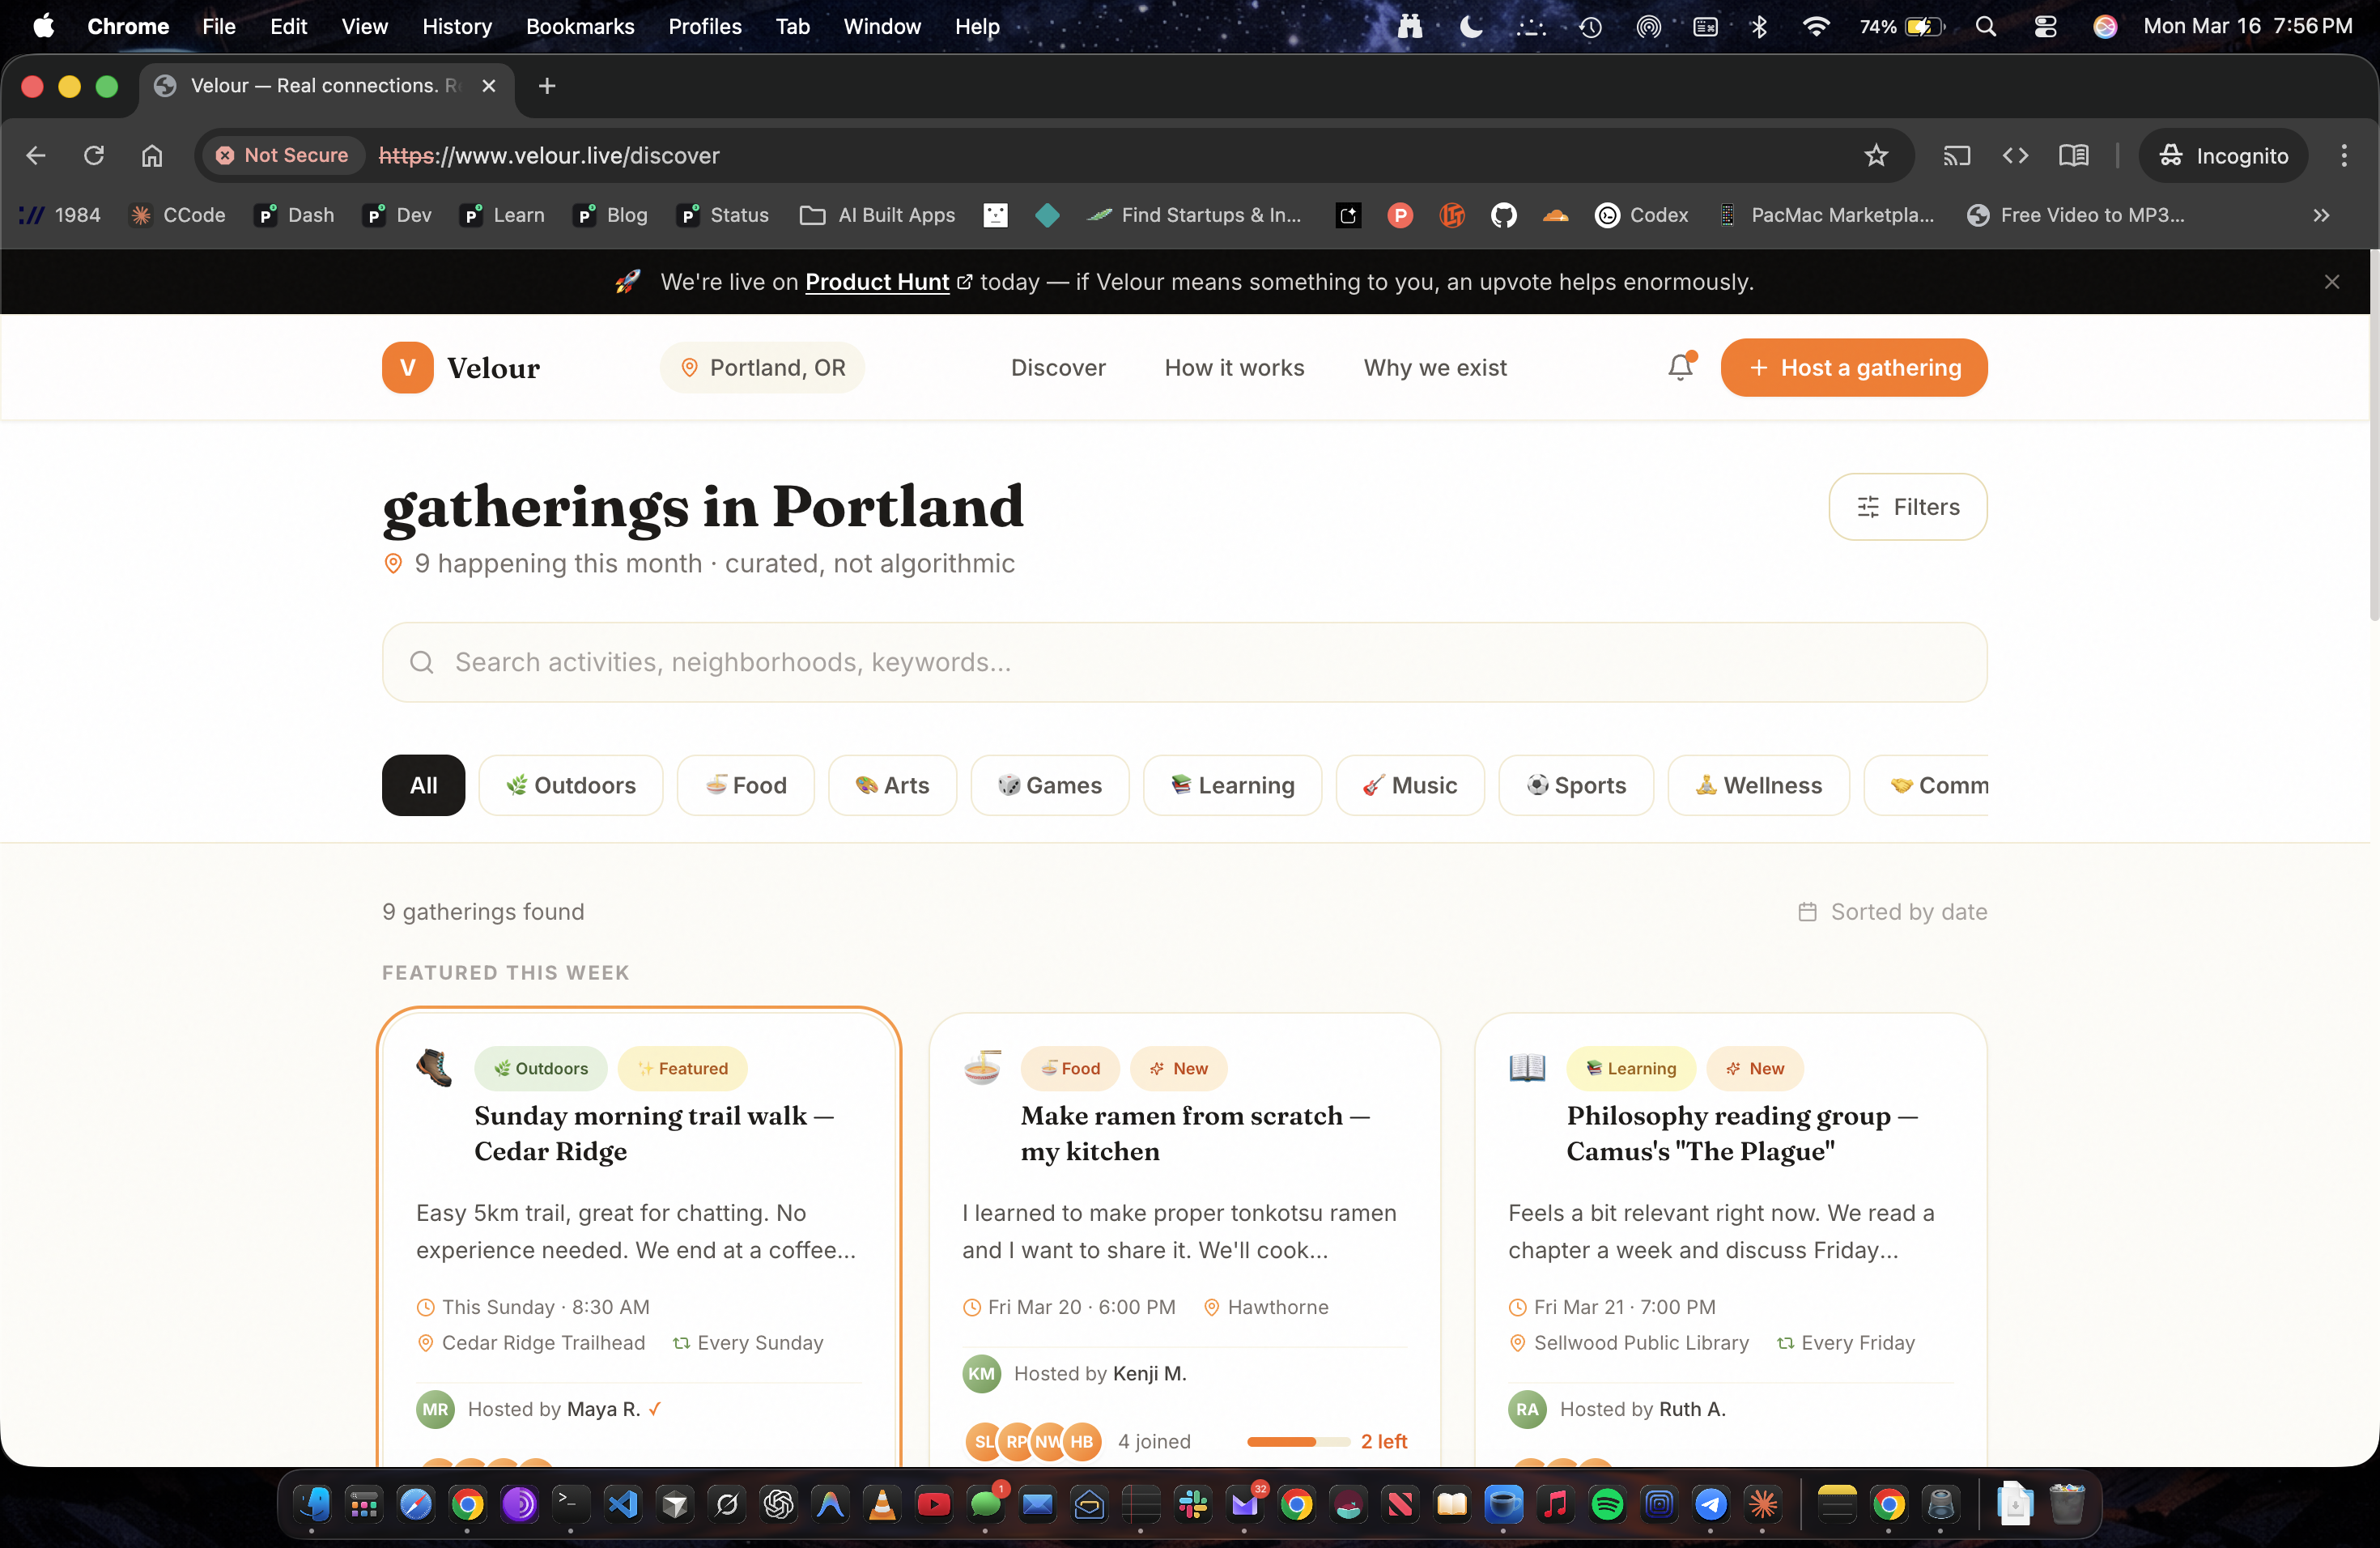Open Spotify from the dock

[x=1607, y=1504]
